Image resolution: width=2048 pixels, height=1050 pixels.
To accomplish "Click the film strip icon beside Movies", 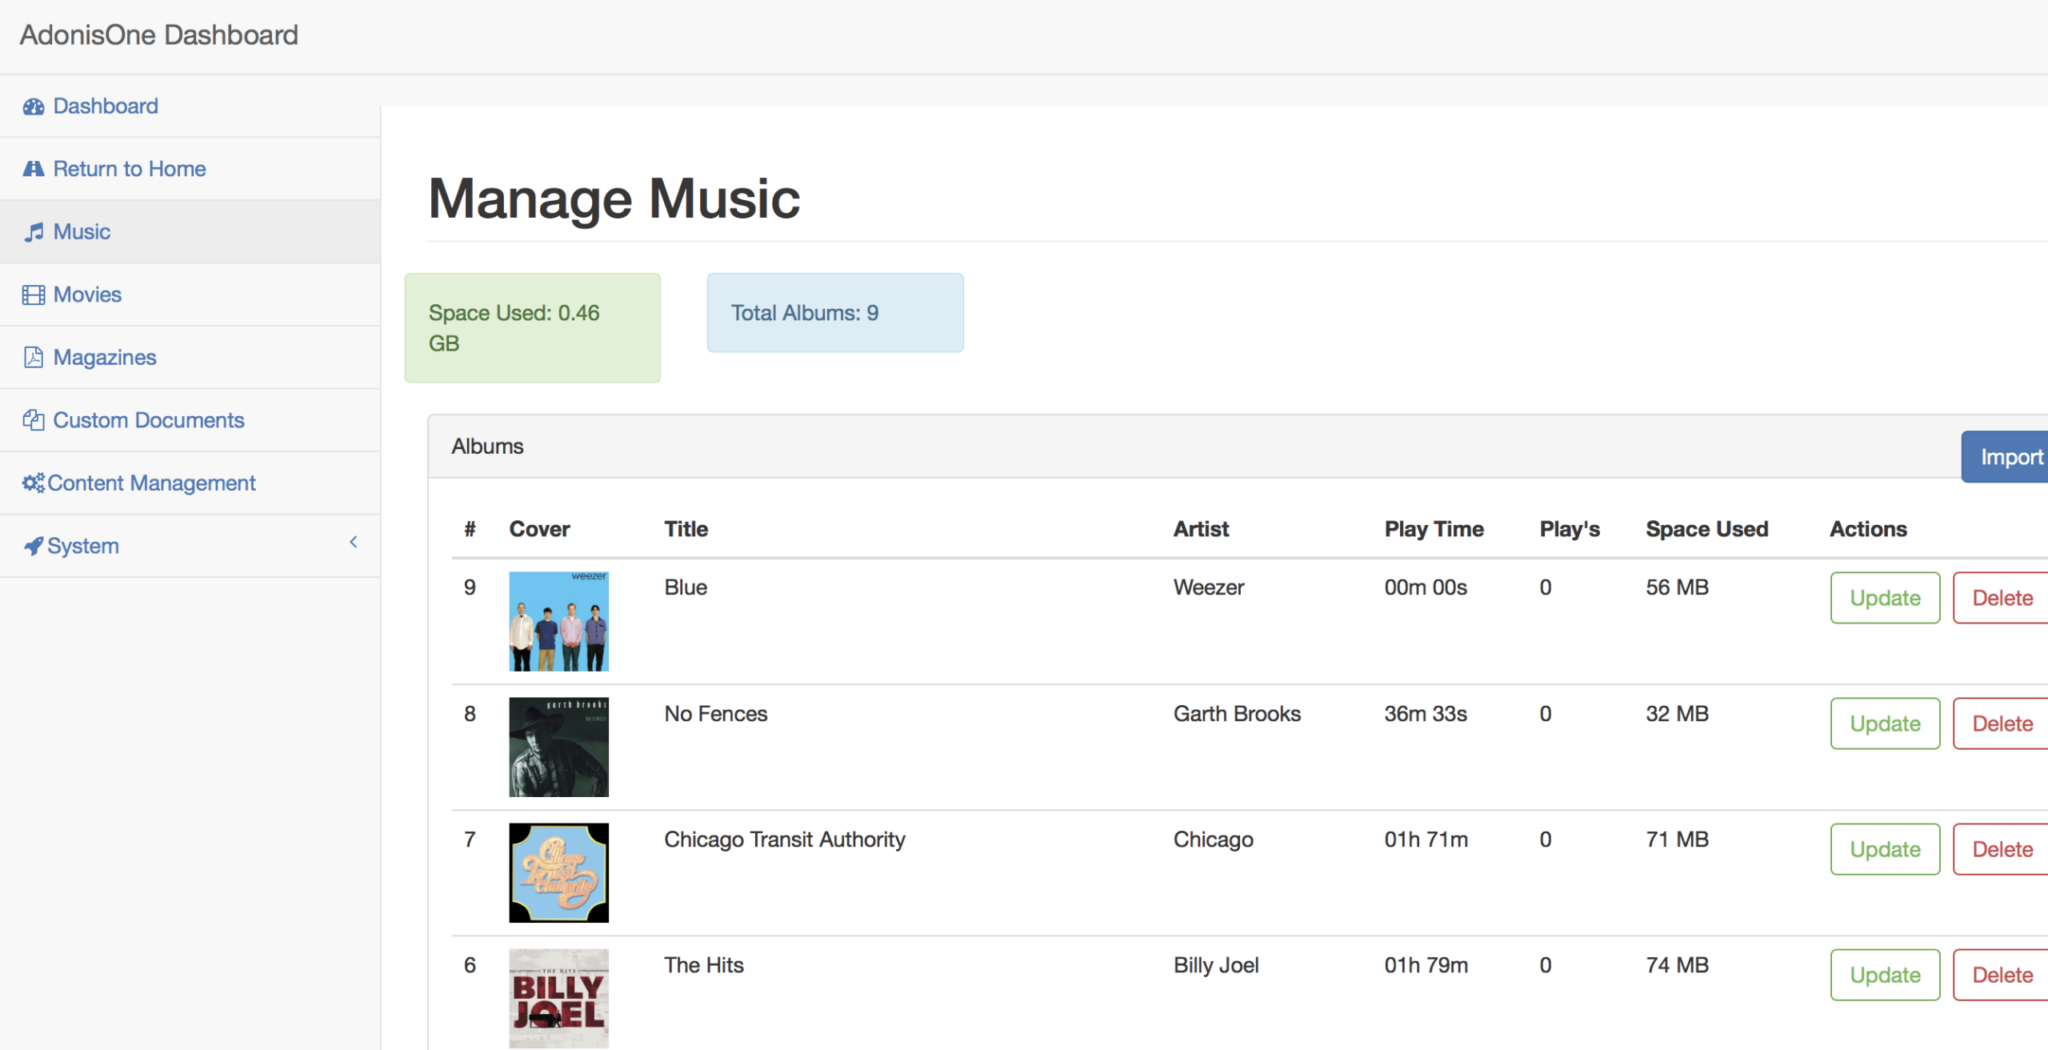I will [34, 295].
